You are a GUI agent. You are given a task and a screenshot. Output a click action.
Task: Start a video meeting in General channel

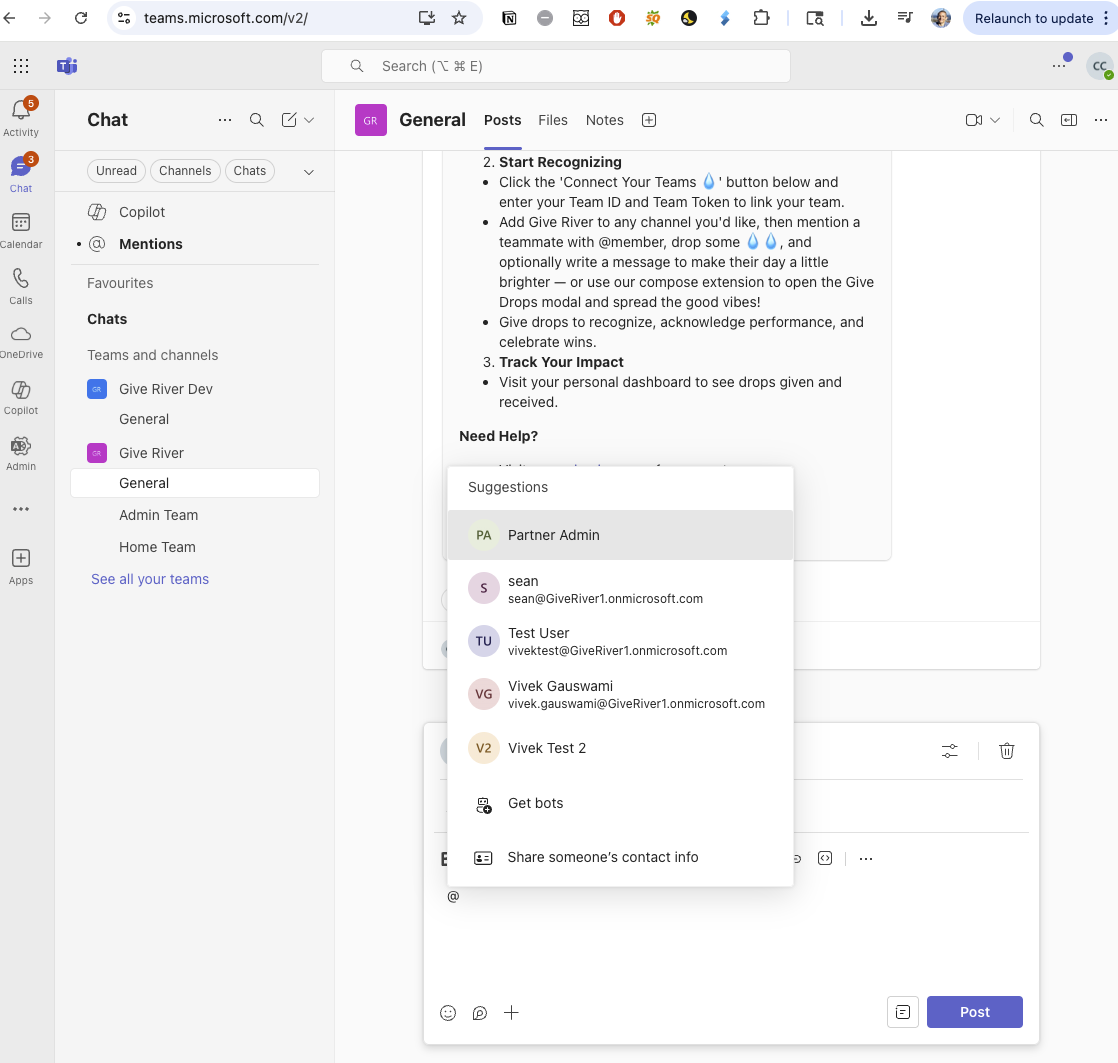[973, 120]
